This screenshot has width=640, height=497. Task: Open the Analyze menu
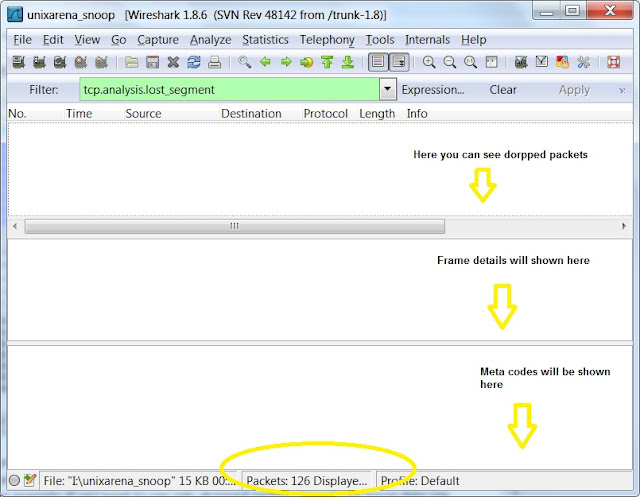tap(211, 40)
